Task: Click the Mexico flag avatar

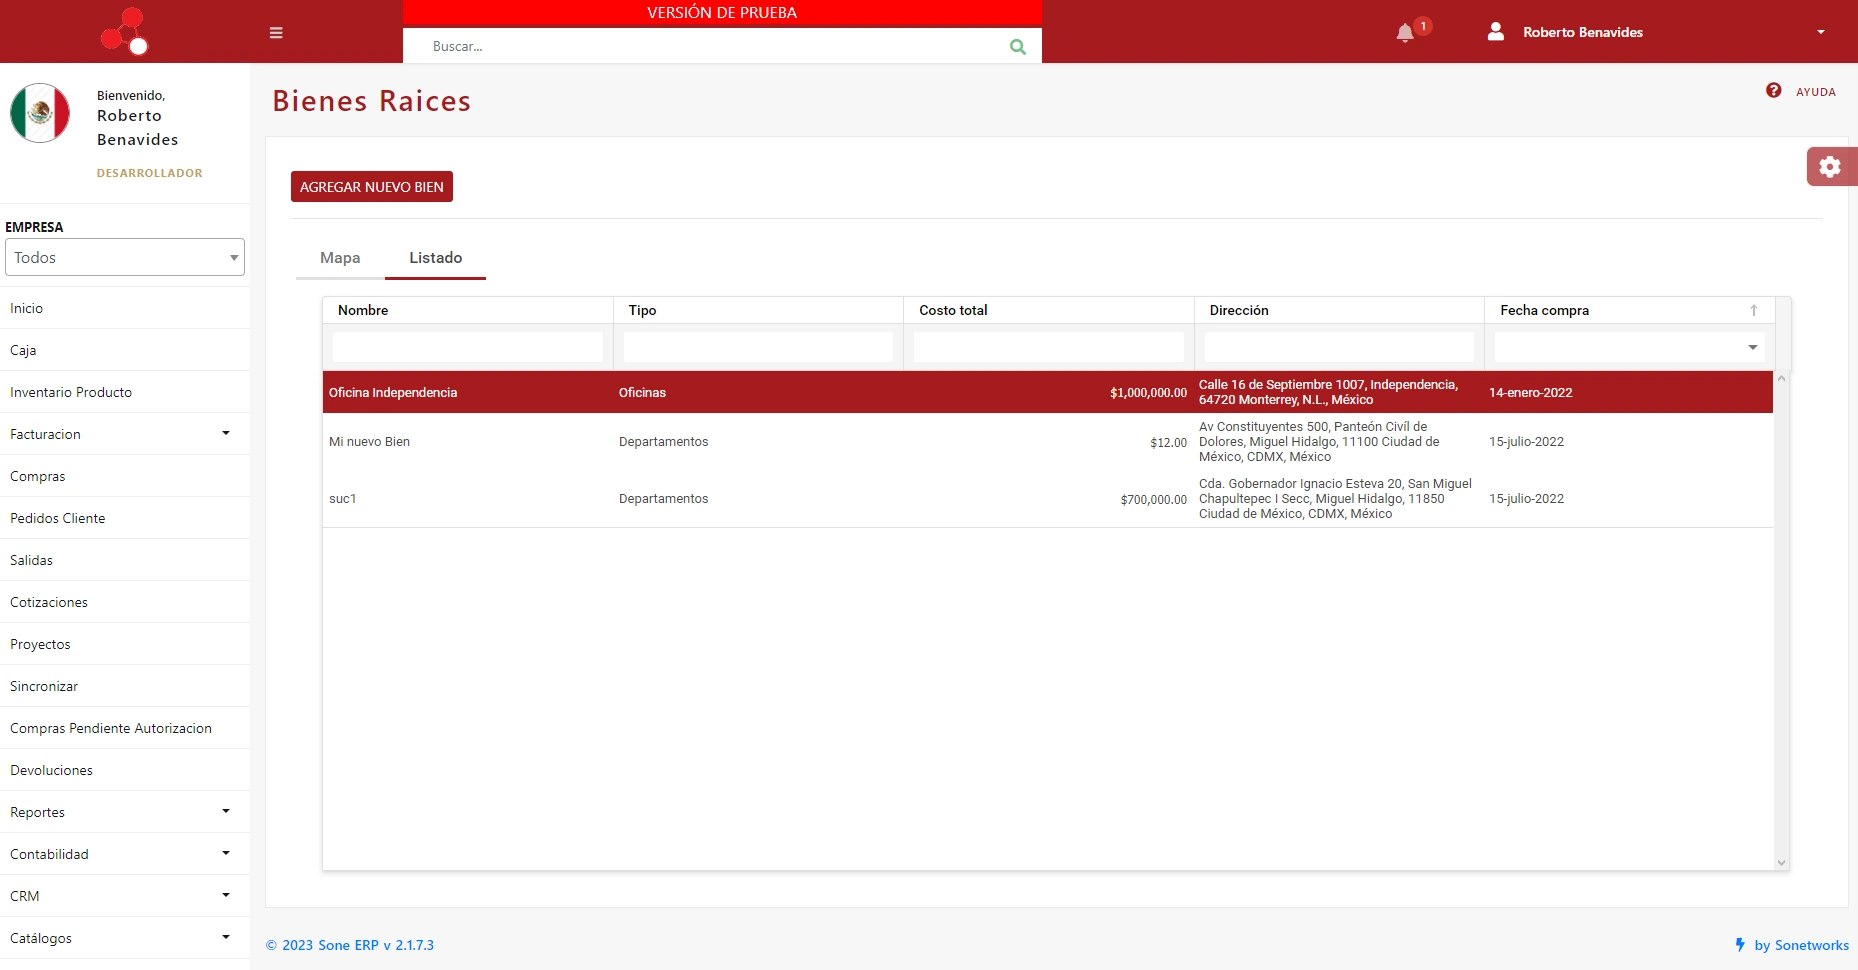Action: 40,113
